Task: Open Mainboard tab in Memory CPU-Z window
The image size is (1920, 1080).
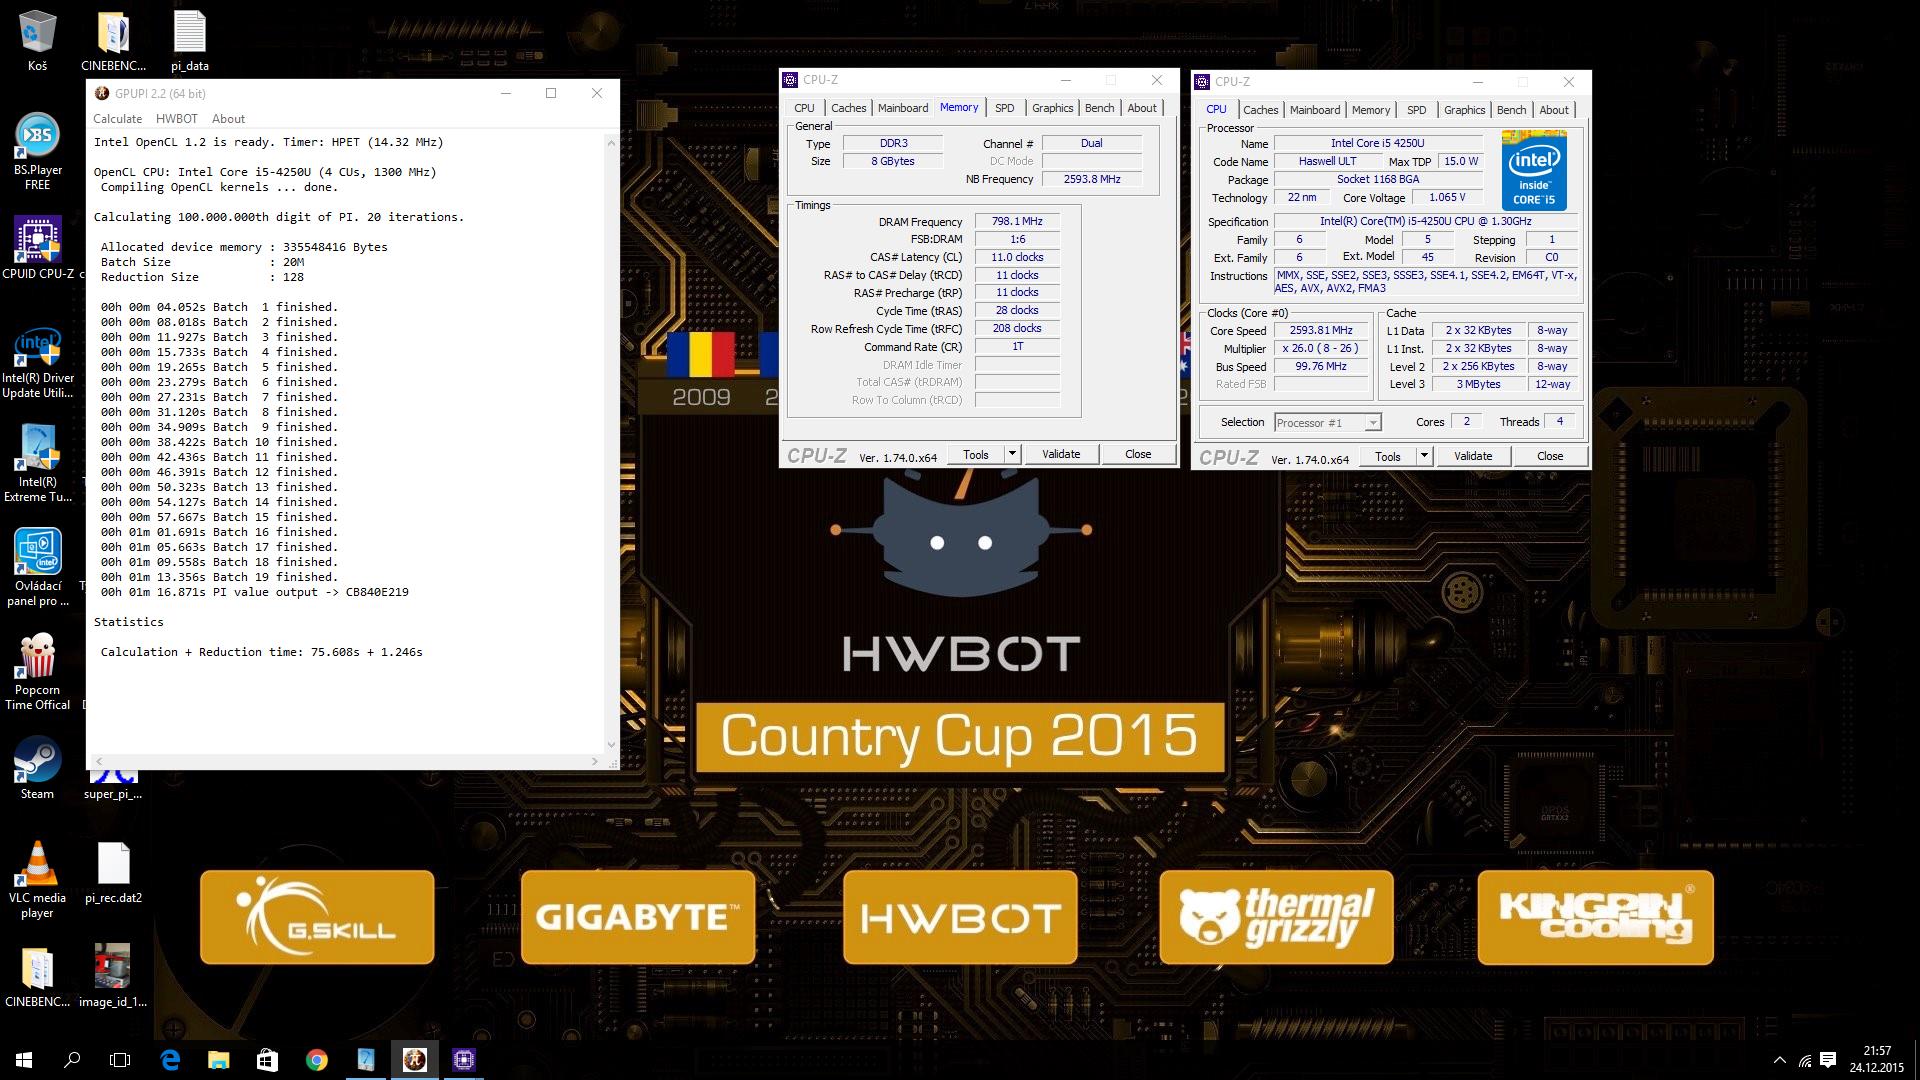Action: (903, 108)
